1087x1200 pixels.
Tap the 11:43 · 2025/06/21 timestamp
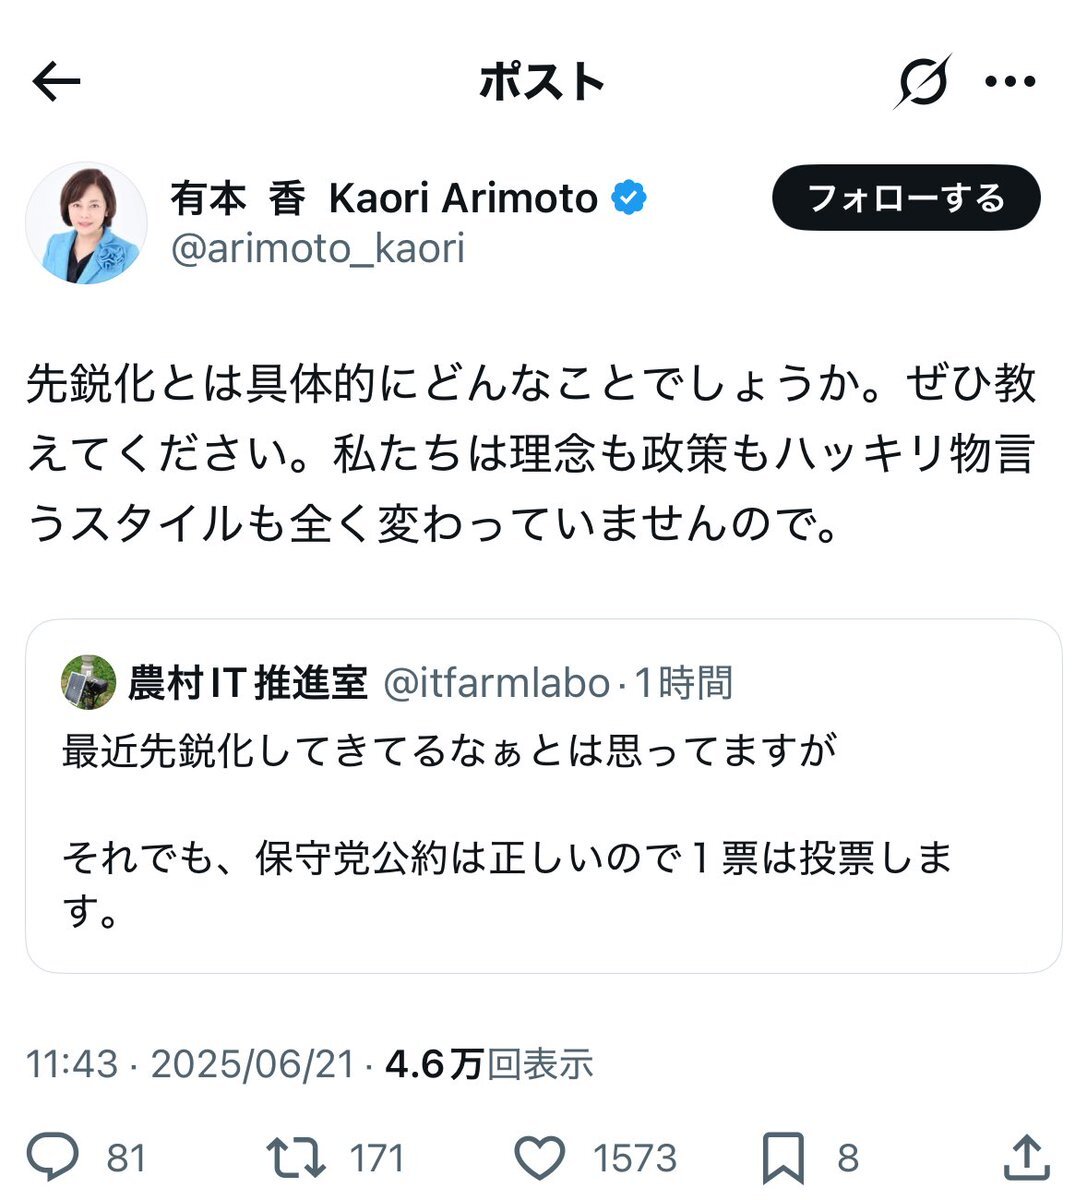click(191, 1064)
